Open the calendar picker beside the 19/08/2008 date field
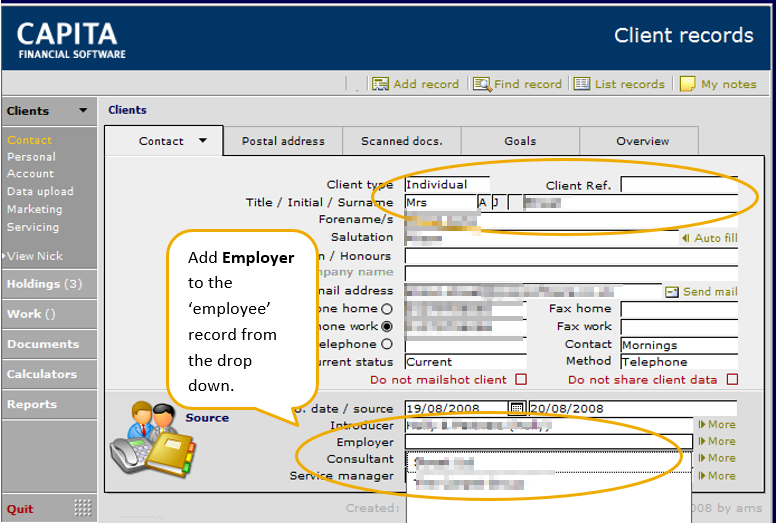Viewport: 781px width, 523px height. click(517, 408)
